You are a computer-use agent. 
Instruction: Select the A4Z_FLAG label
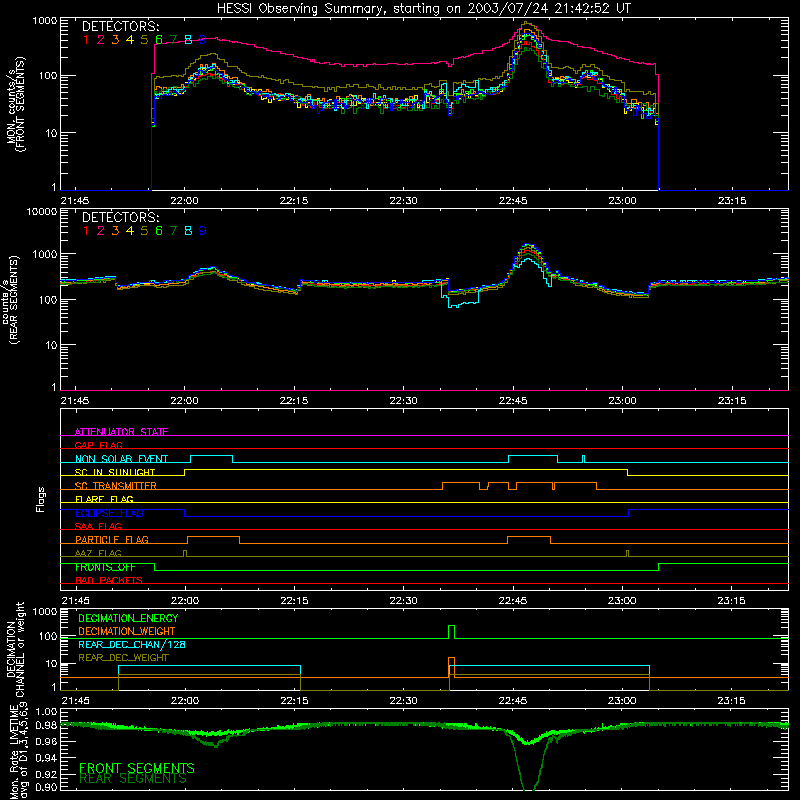pyautogui.click(x=98, y=553)
